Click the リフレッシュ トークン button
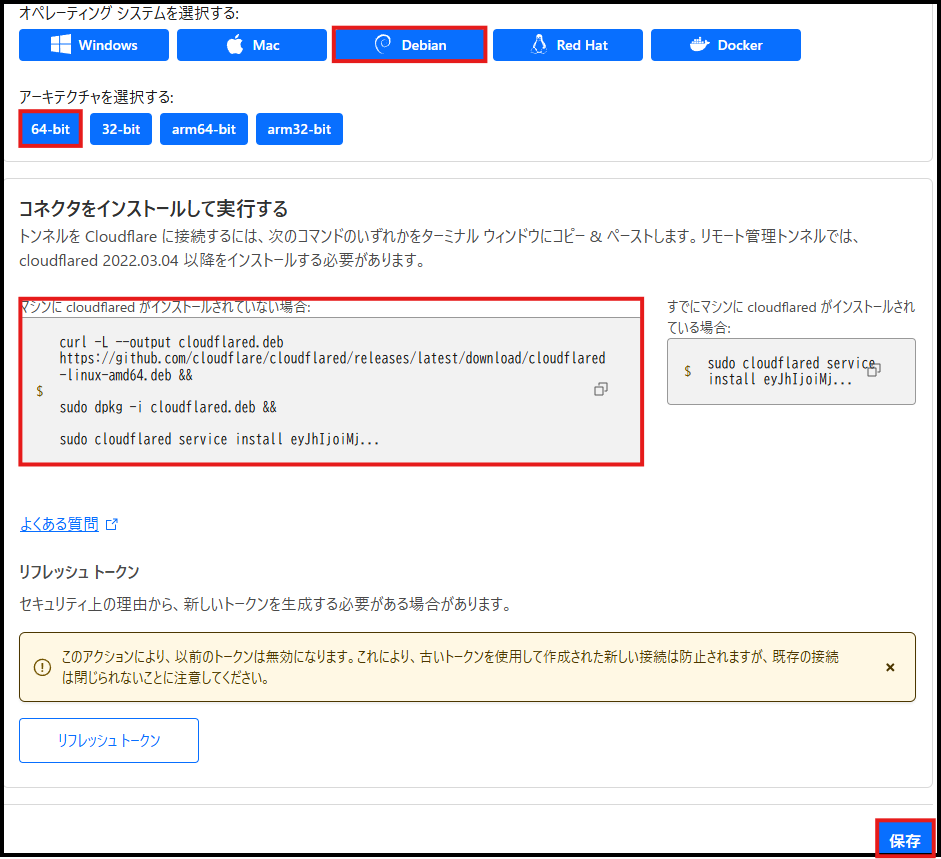 click(108, 740)
